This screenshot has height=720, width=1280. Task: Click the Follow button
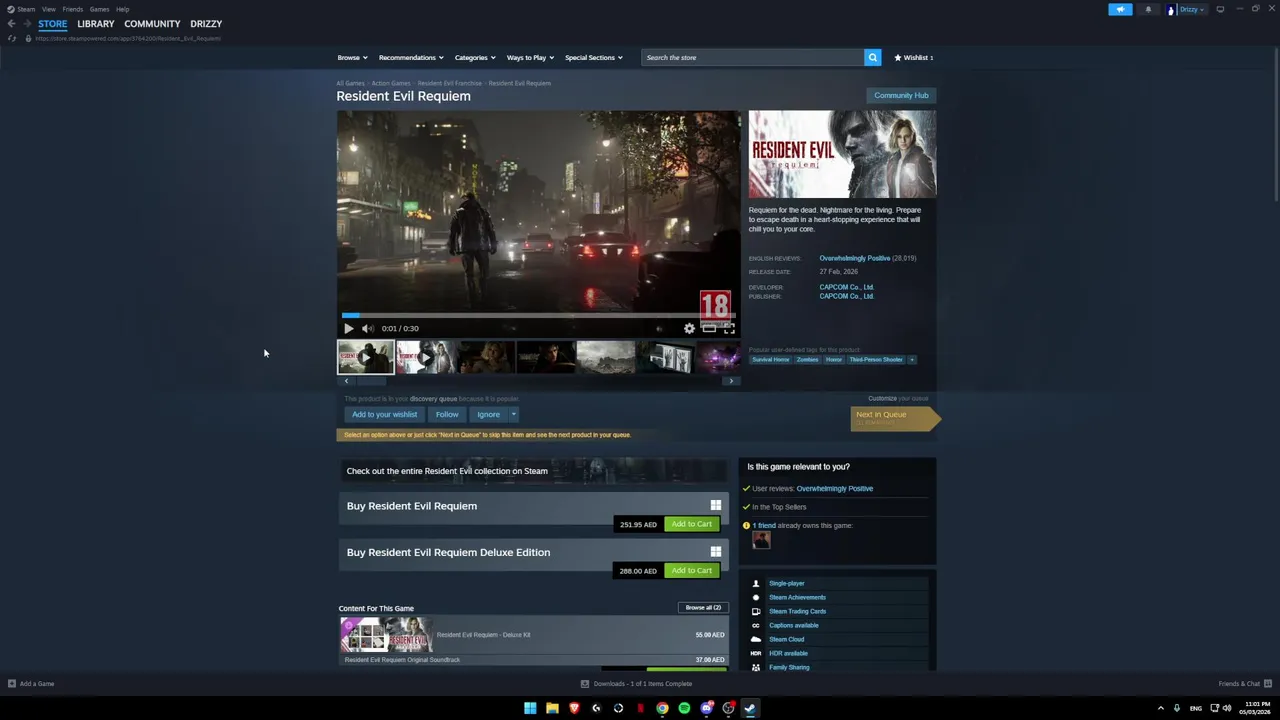[447, 414]
